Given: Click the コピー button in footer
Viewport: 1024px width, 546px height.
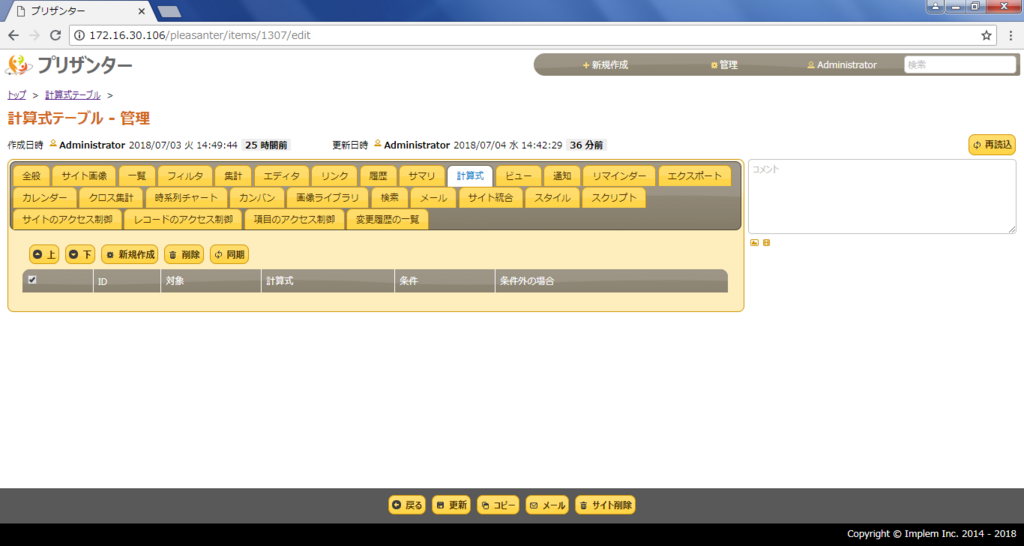Looking at the screenshot, I should pyautogui.click(x=498, y=505).
